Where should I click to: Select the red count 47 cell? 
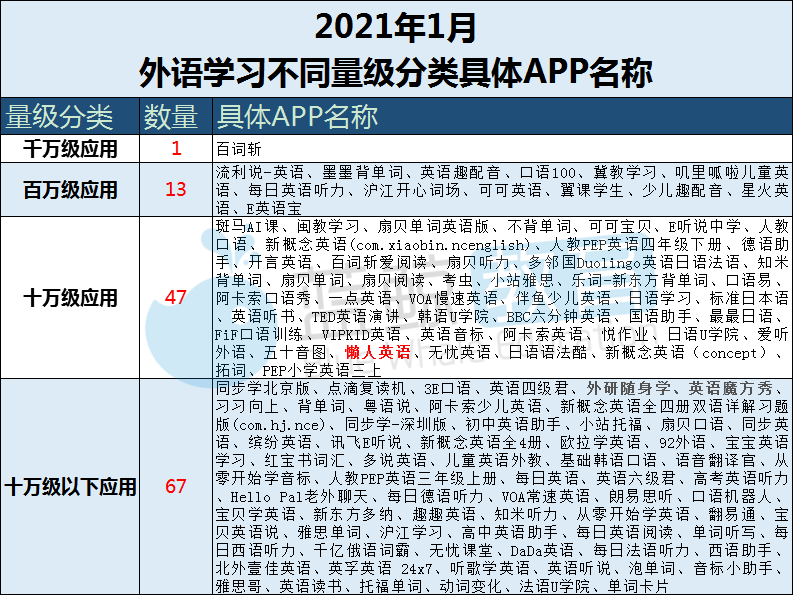click(177, 298)
